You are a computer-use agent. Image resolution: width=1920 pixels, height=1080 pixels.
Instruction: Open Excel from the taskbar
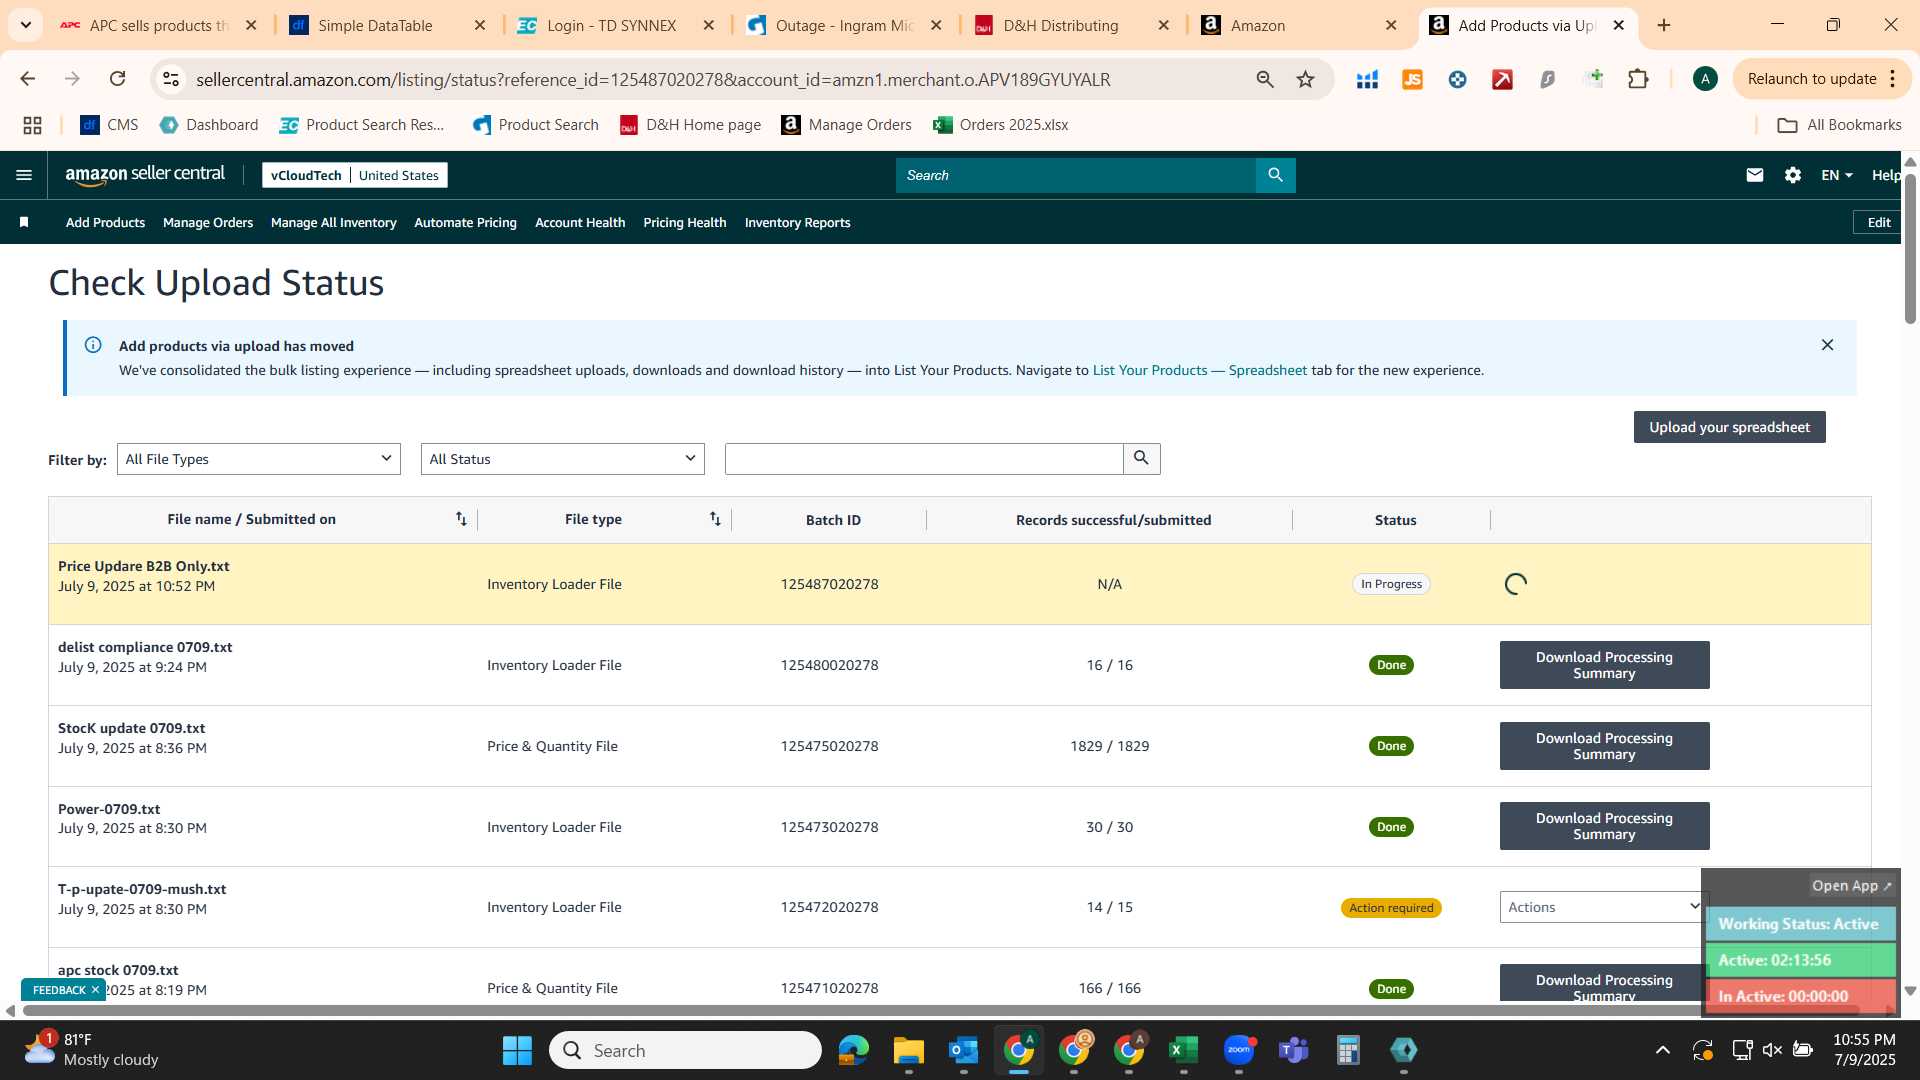click(x=1183, y=1050)
